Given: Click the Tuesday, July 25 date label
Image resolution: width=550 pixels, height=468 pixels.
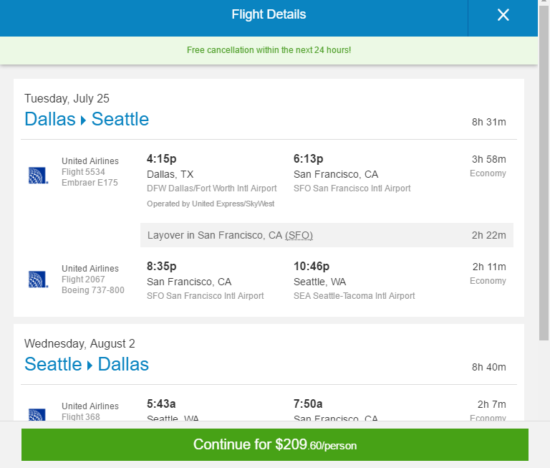Looking at the screenshot, I should [67, 99].
